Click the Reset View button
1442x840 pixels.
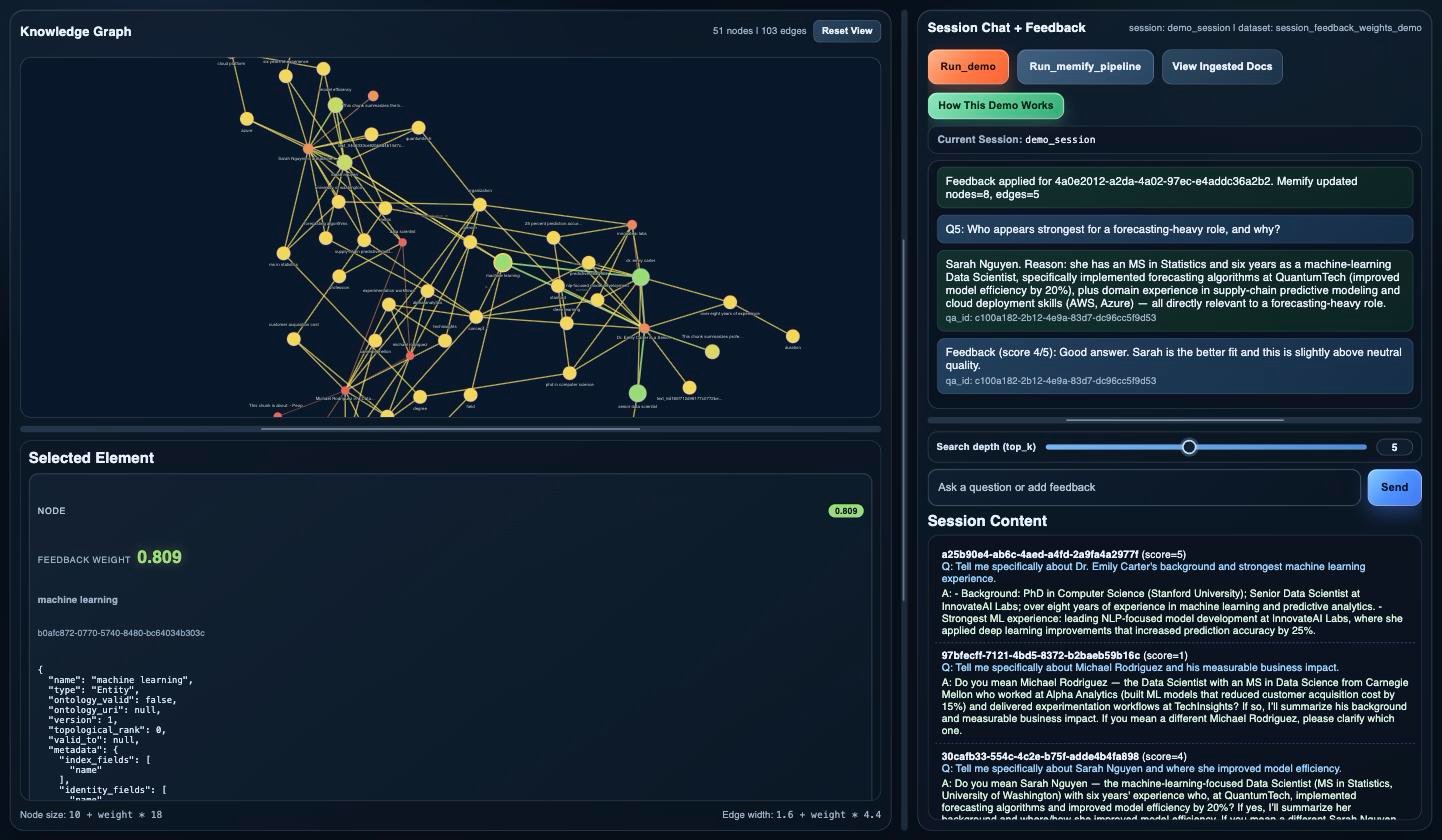click(x=847, y=31)
